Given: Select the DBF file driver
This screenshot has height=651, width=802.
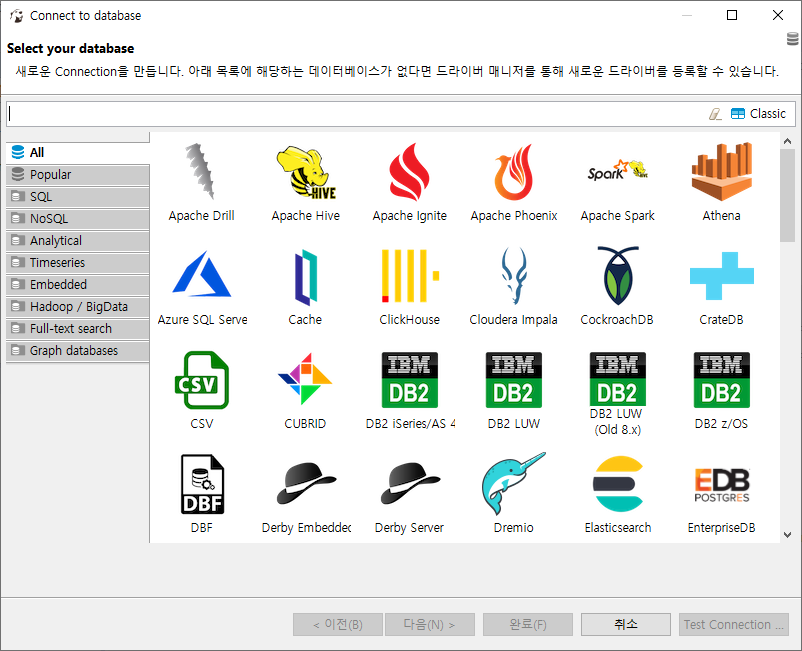Looking at the screenshot, I should tap(203, 484).
